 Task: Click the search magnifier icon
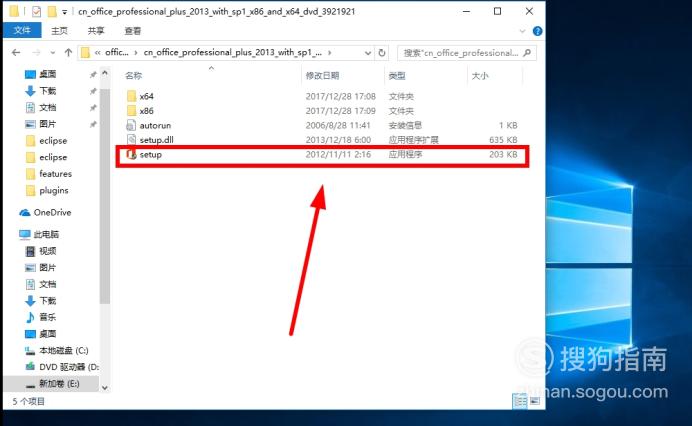(527, 53)
